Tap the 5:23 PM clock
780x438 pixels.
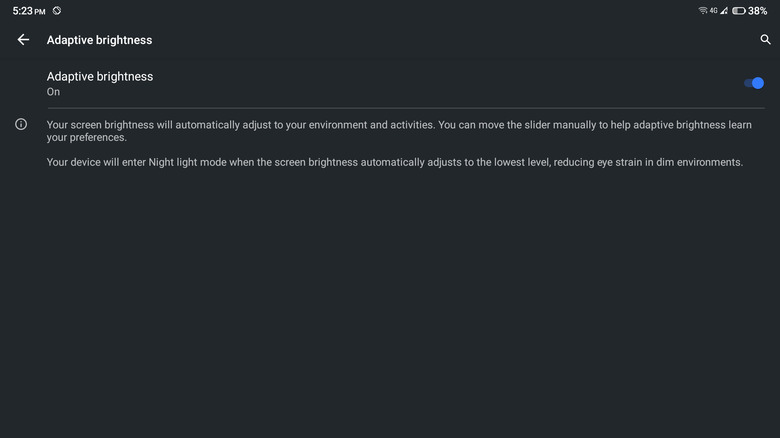tap(29, 10)
